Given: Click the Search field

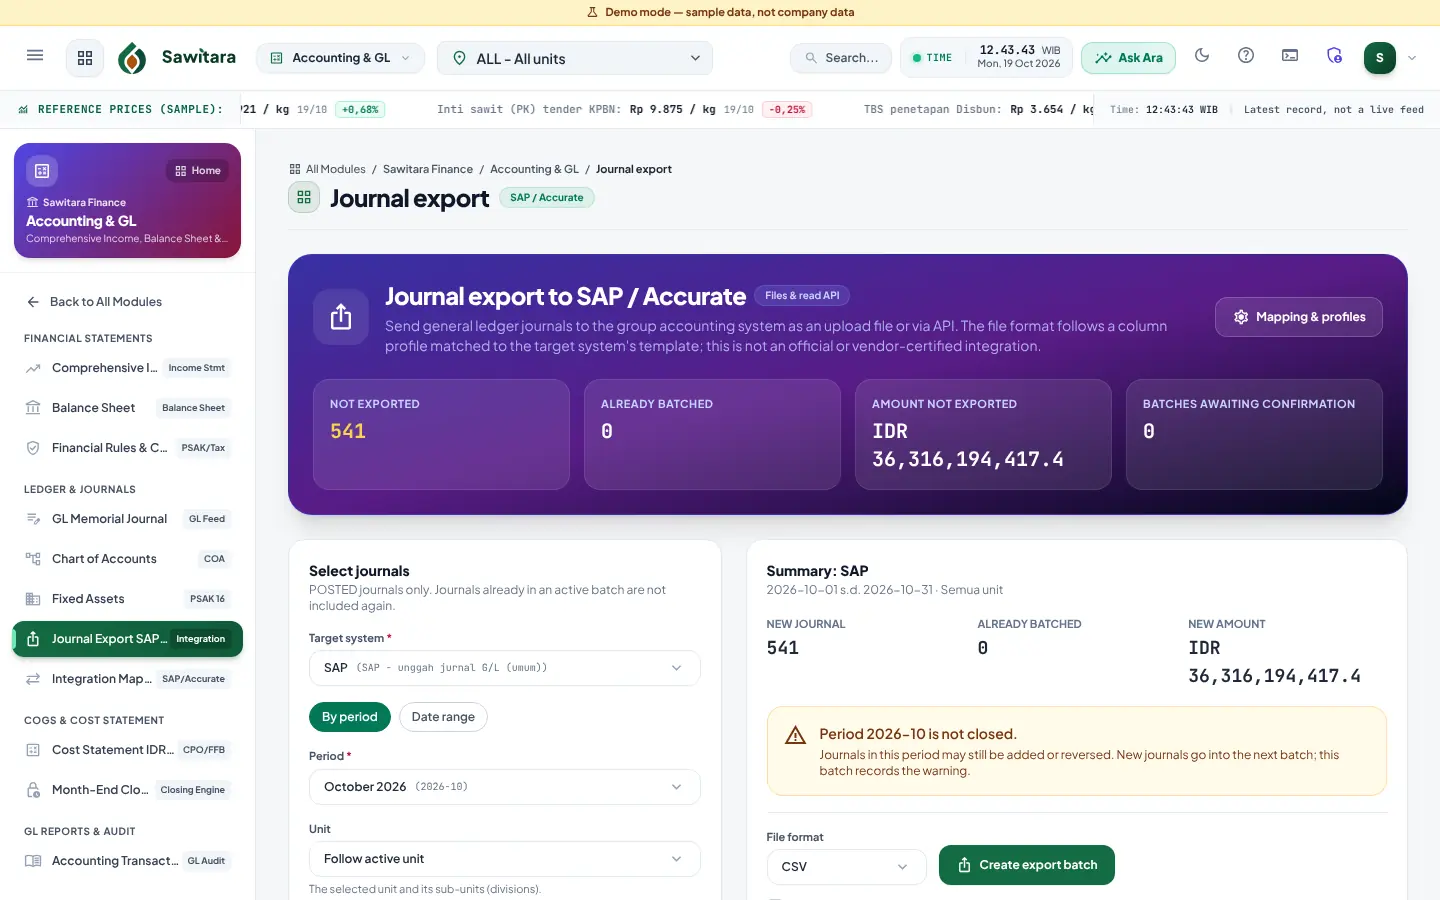Looking at the screenshot, I should 841,58.
